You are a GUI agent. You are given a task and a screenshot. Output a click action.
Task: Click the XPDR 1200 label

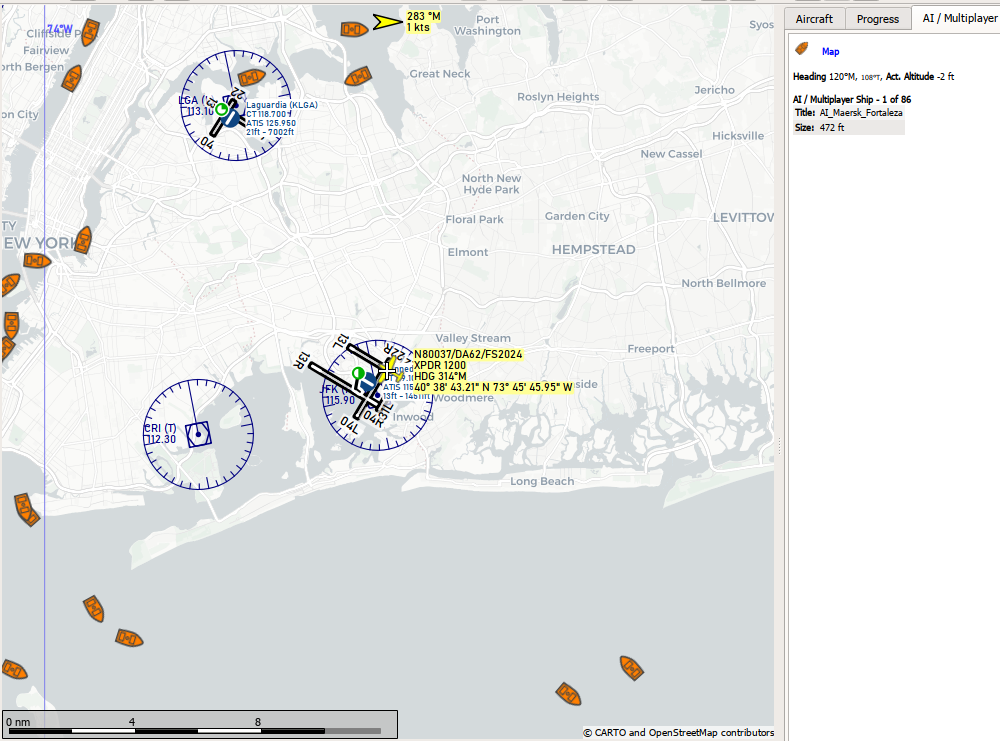(440, 365)
